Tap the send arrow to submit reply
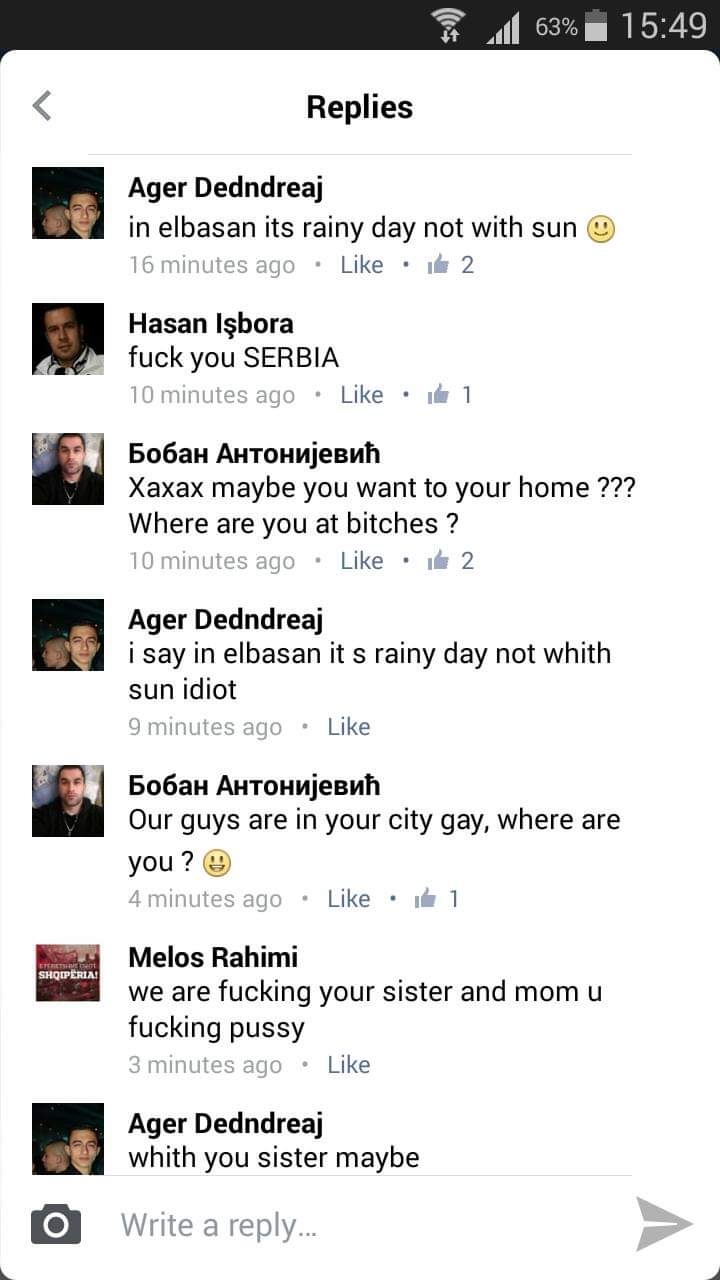Viewport: 720px width, 1280px height. (663, 1223)
